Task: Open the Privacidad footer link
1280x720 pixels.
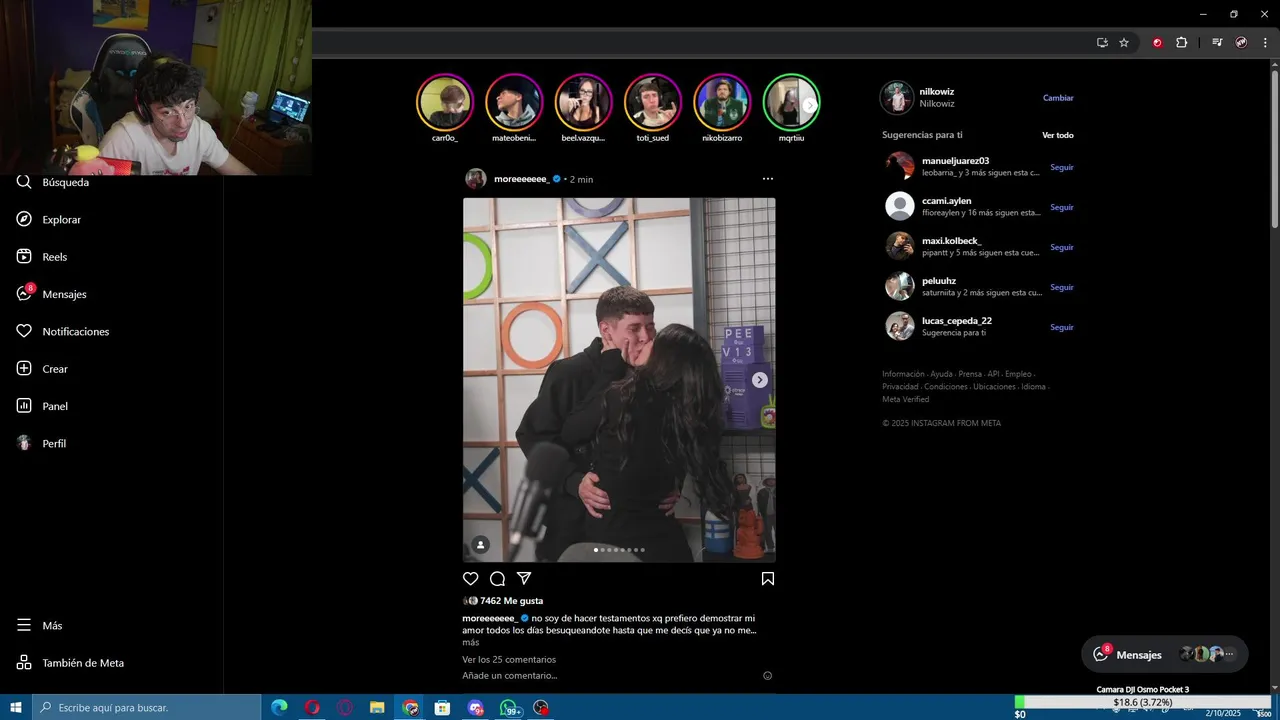Action: click(900, 387)
